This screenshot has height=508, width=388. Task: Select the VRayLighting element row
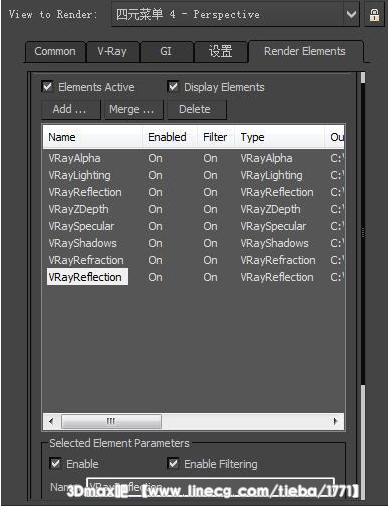click(x=193, y=175)
